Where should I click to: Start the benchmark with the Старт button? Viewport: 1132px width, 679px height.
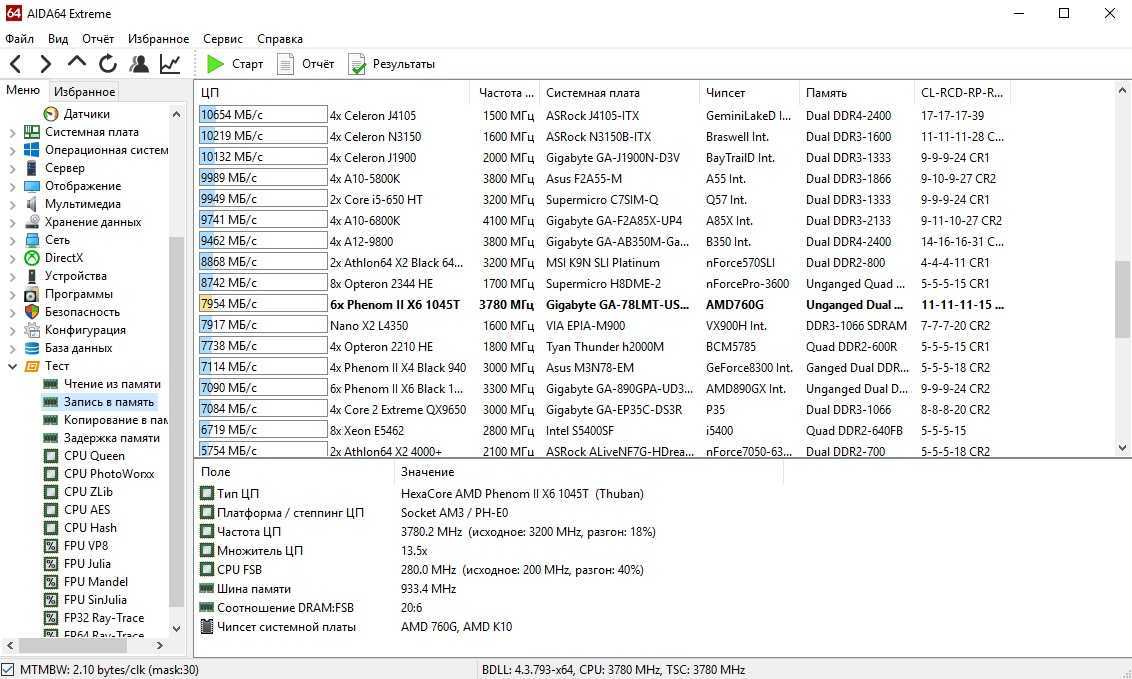click(x=235, y=64)
